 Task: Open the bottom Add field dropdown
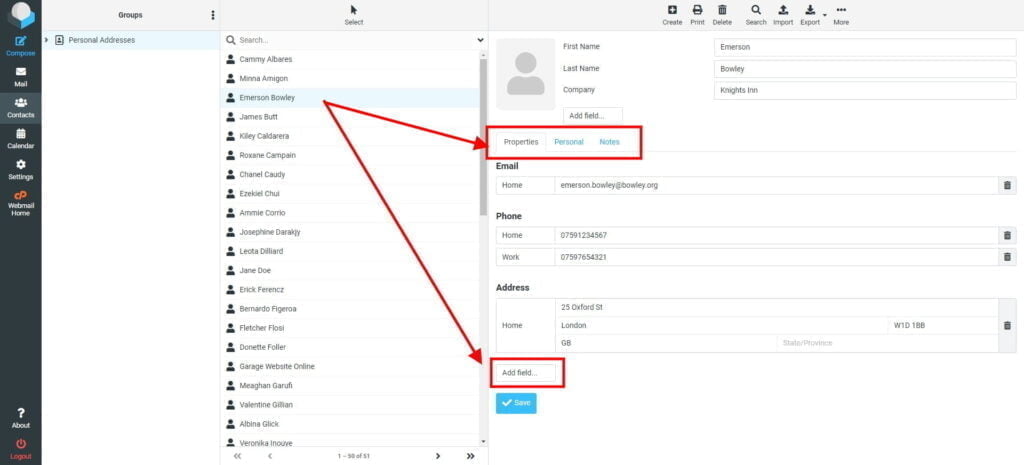click(x=526, y=373)
